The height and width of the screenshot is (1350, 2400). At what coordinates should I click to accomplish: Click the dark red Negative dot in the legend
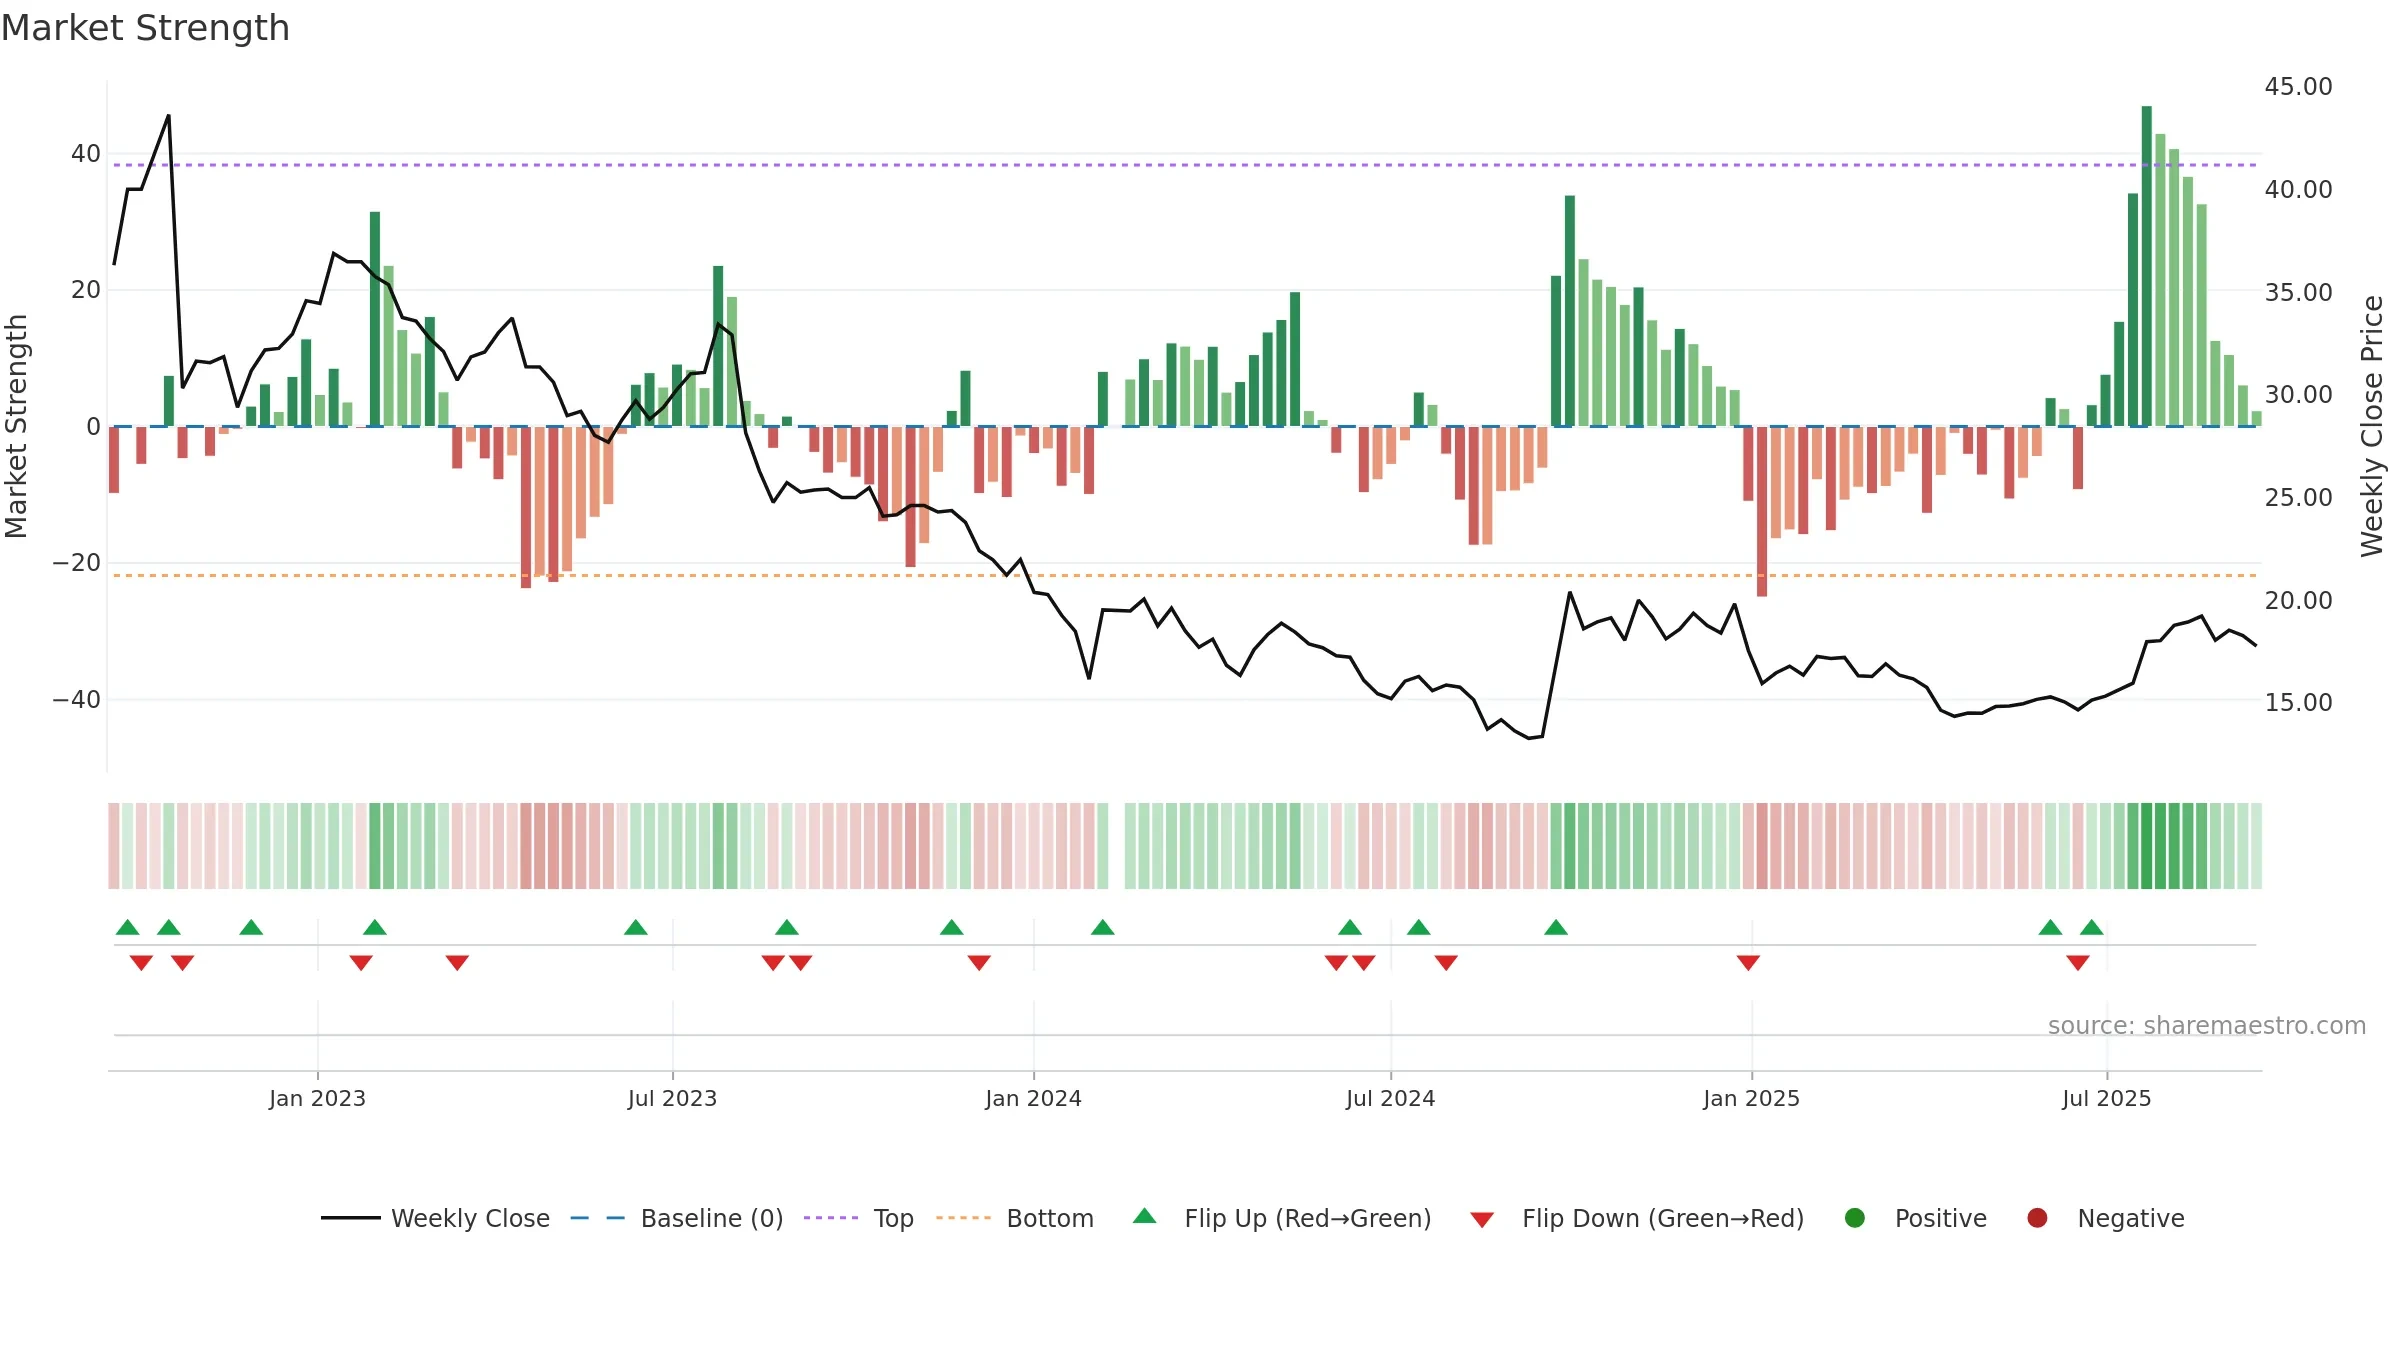click(x=2037, y=1218)
